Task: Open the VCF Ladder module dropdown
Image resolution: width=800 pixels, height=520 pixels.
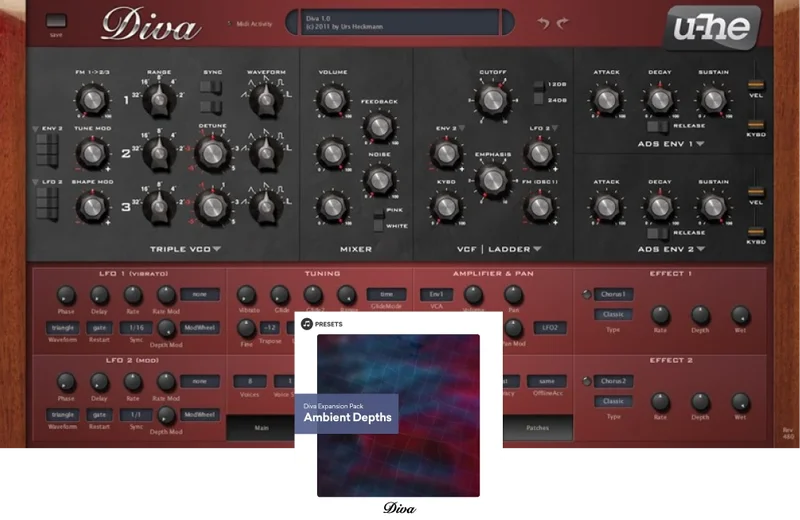Action: [537, 249]
